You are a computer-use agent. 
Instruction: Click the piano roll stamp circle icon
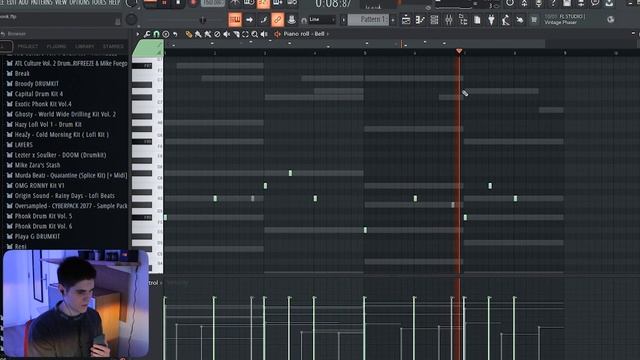(166, 34)
